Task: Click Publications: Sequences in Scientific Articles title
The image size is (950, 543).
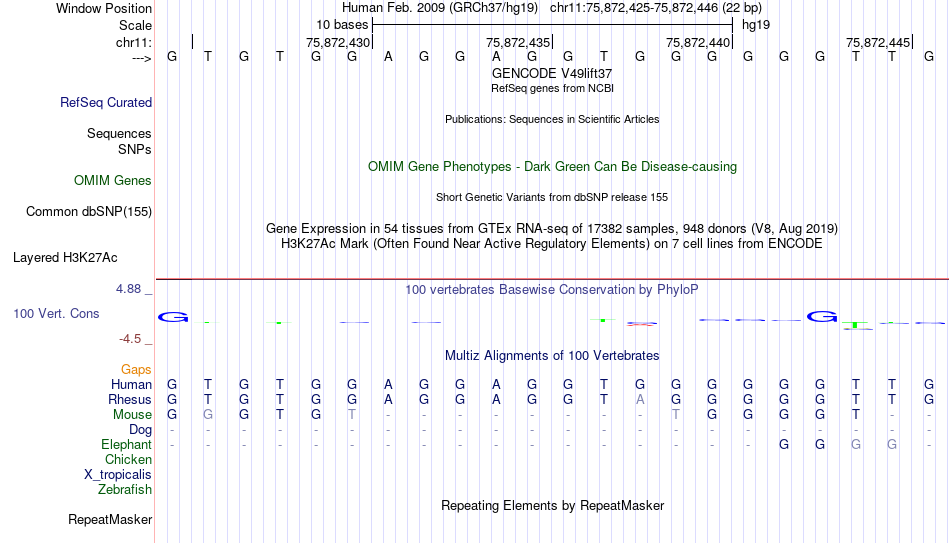Action: pos(552,119)
